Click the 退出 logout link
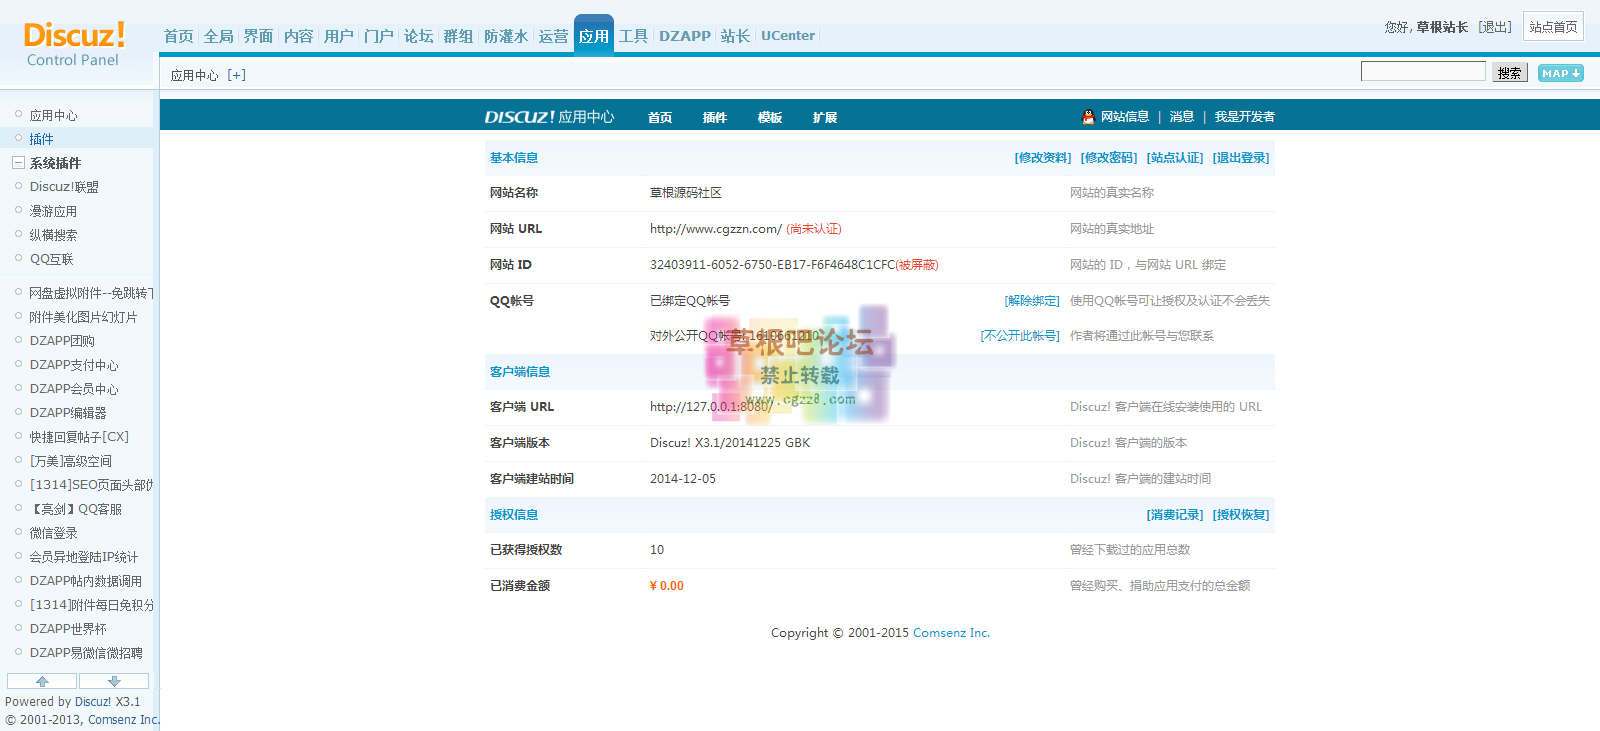Image resolution: width=1600 pixels, height=731 pixels. (x=1495, y=27)
